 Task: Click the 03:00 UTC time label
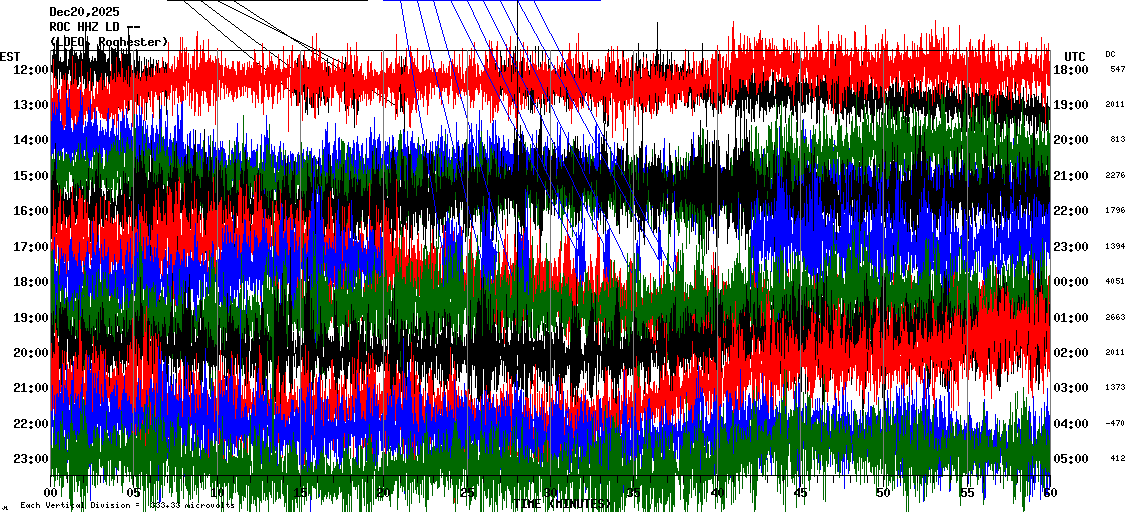pyautogui.click(x=1070, y=388)
